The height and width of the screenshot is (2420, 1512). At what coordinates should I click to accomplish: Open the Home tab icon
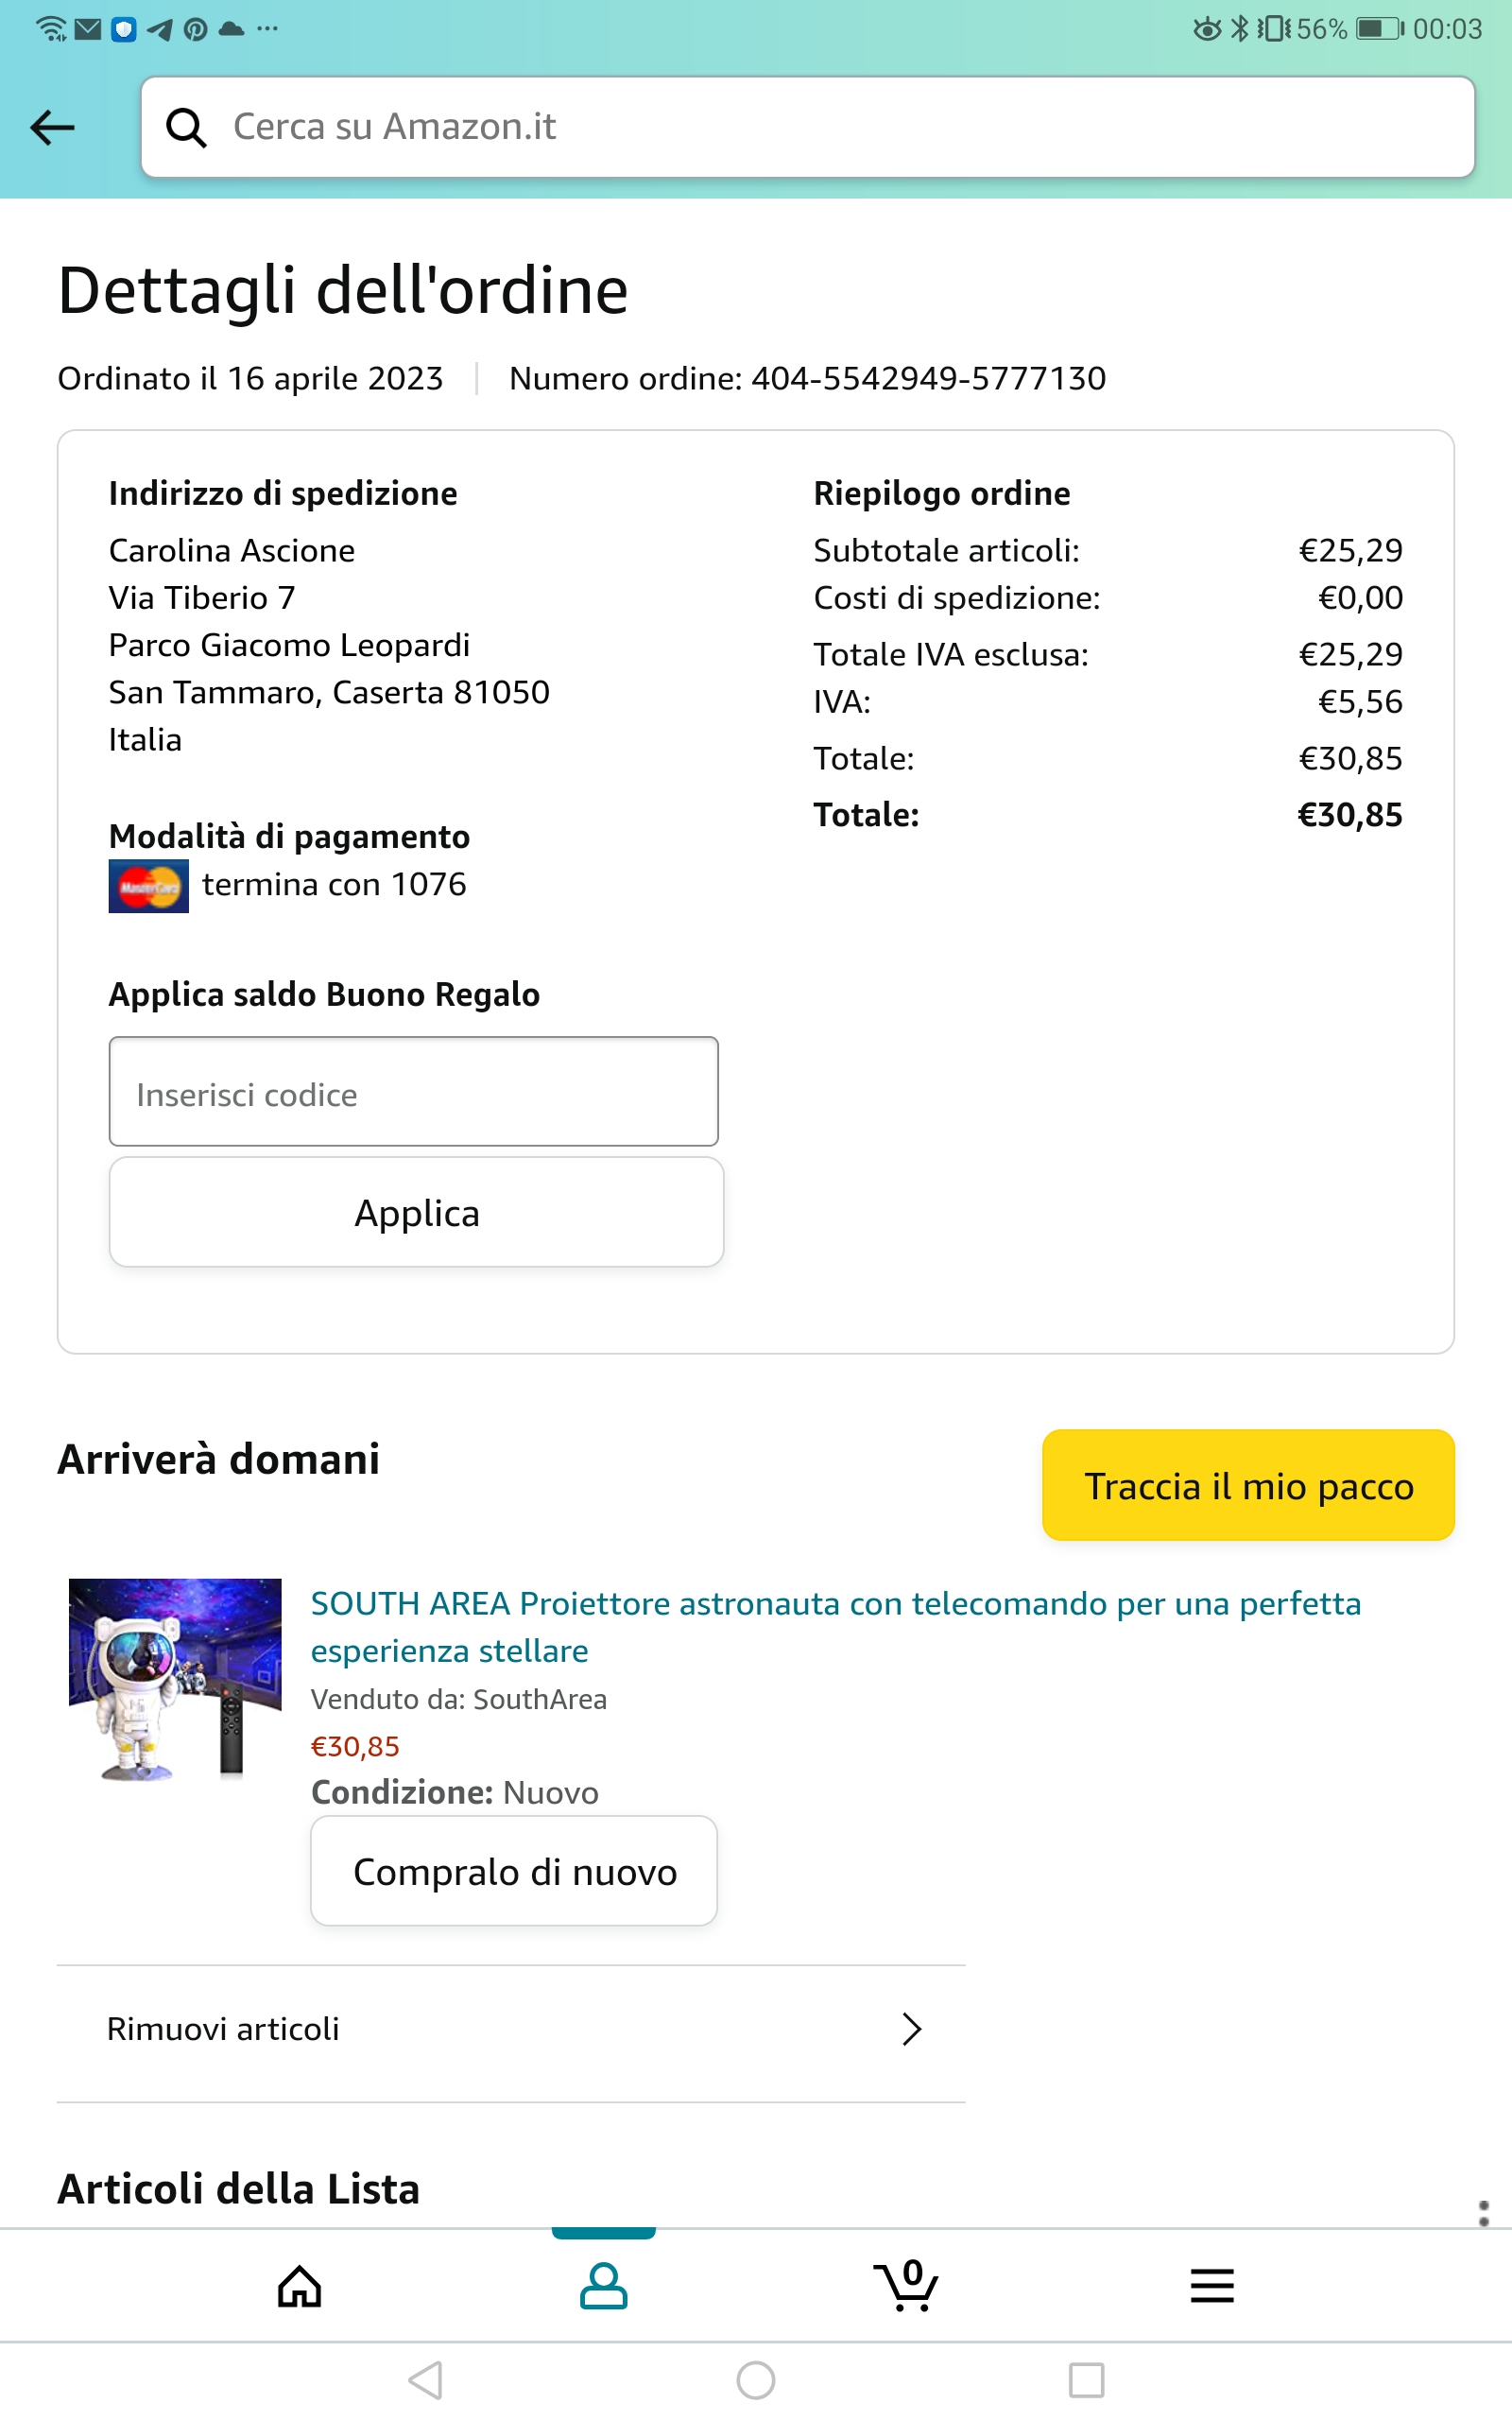pyautogui.click(x=299, y=2286)
